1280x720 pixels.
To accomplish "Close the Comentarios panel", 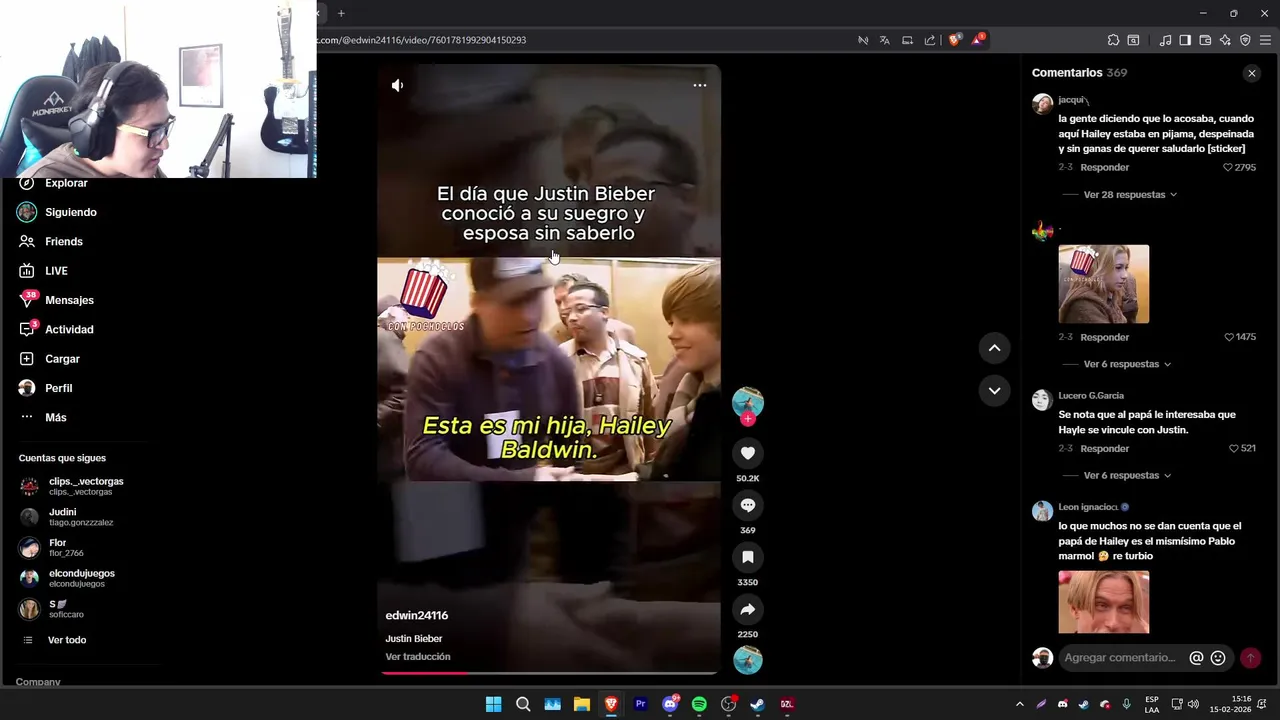I will pyautogui.click(x=1251, y=73).
